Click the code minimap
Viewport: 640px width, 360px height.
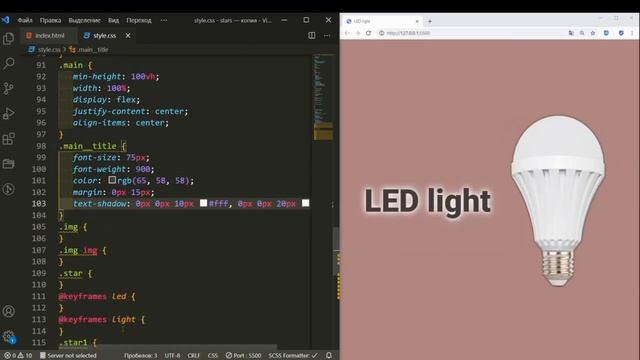pos(323,98)
